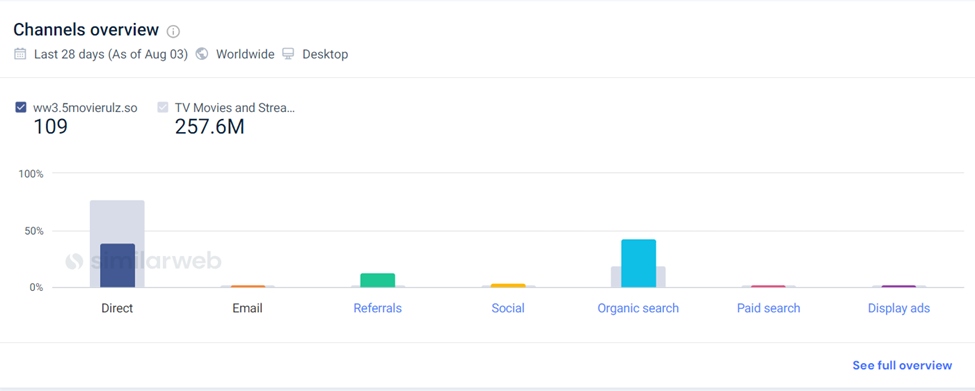Toggle the TV Movies and Streaming checkbox
This screenshot has height=391, width=975.
[163, 107]
